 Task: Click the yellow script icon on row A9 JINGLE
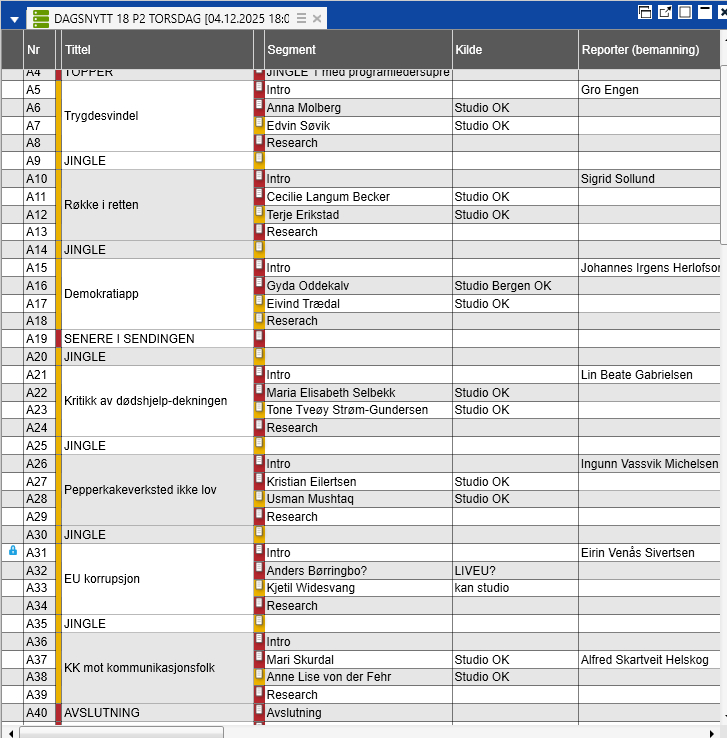tap(259, 160)
